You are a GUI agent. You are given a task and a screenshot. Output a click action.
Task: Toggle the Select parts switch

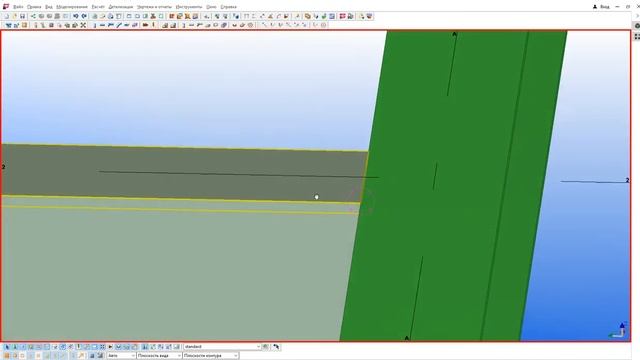coord(23,347)
